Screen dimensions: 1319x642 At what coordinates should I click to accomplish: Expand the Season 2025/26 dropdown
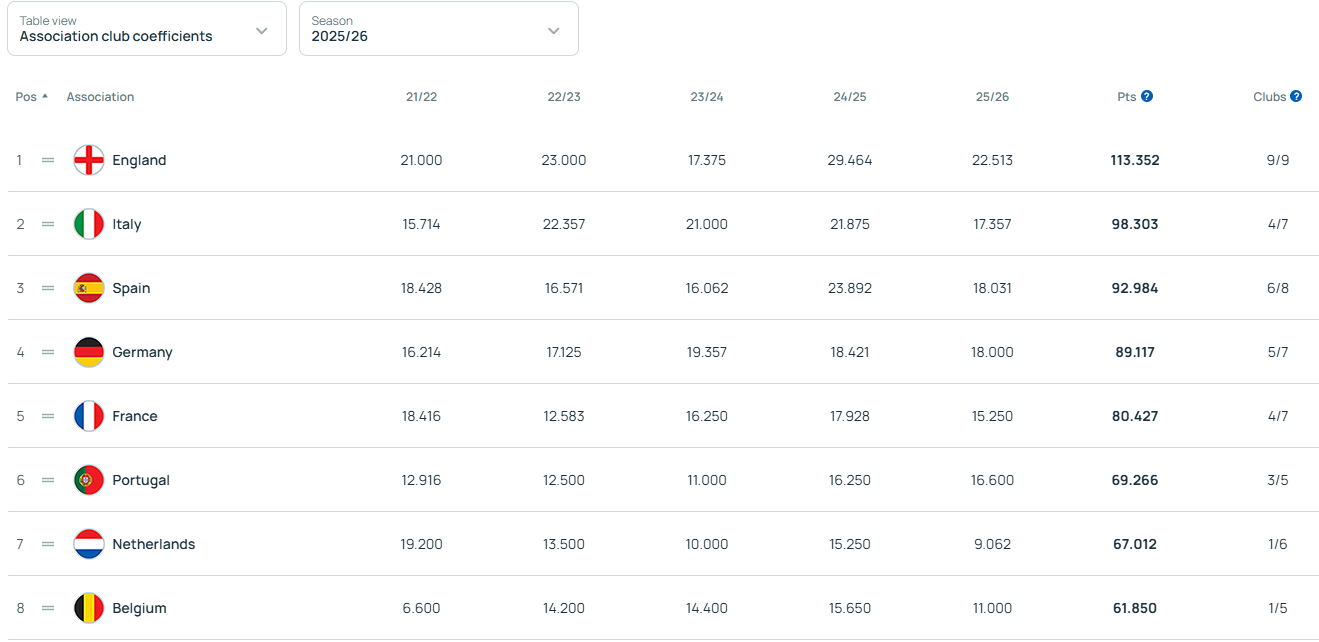(438, 29)
